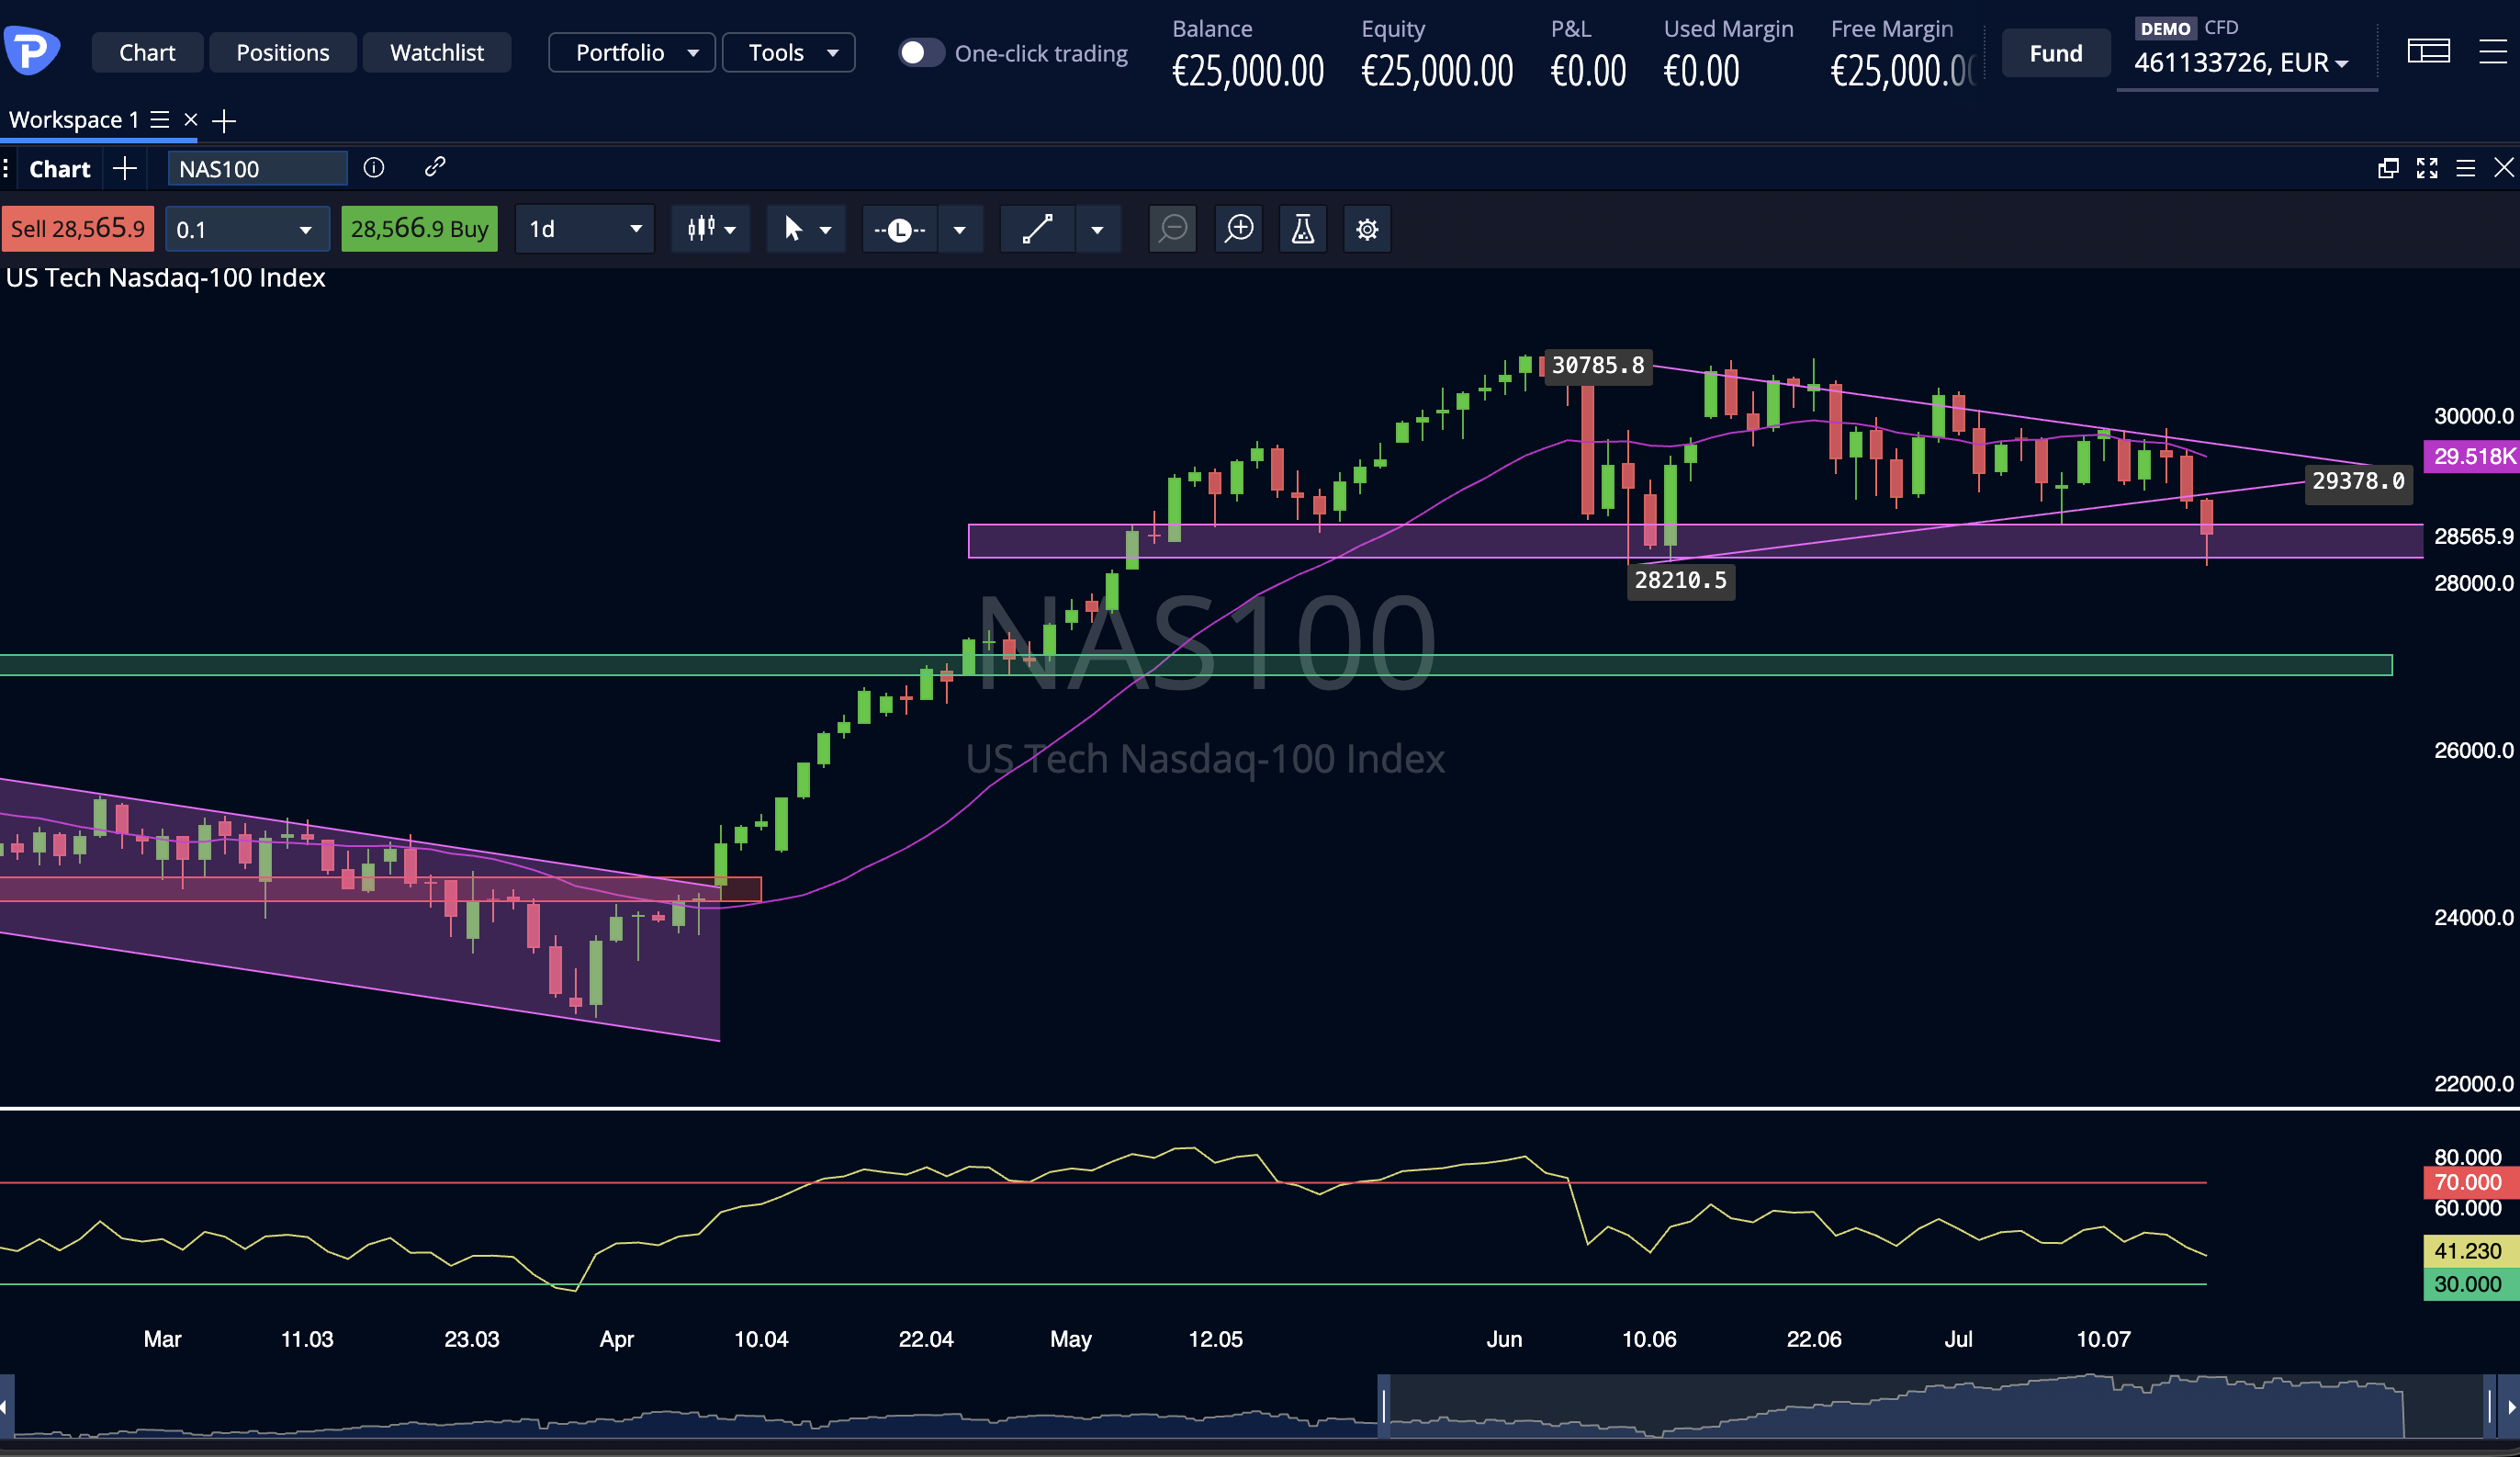Image resolution: width=2520 pixels, height=1457 pixels.
Task: Click the Equity €25,000.00 value
Action: (x=1437, y=70)
